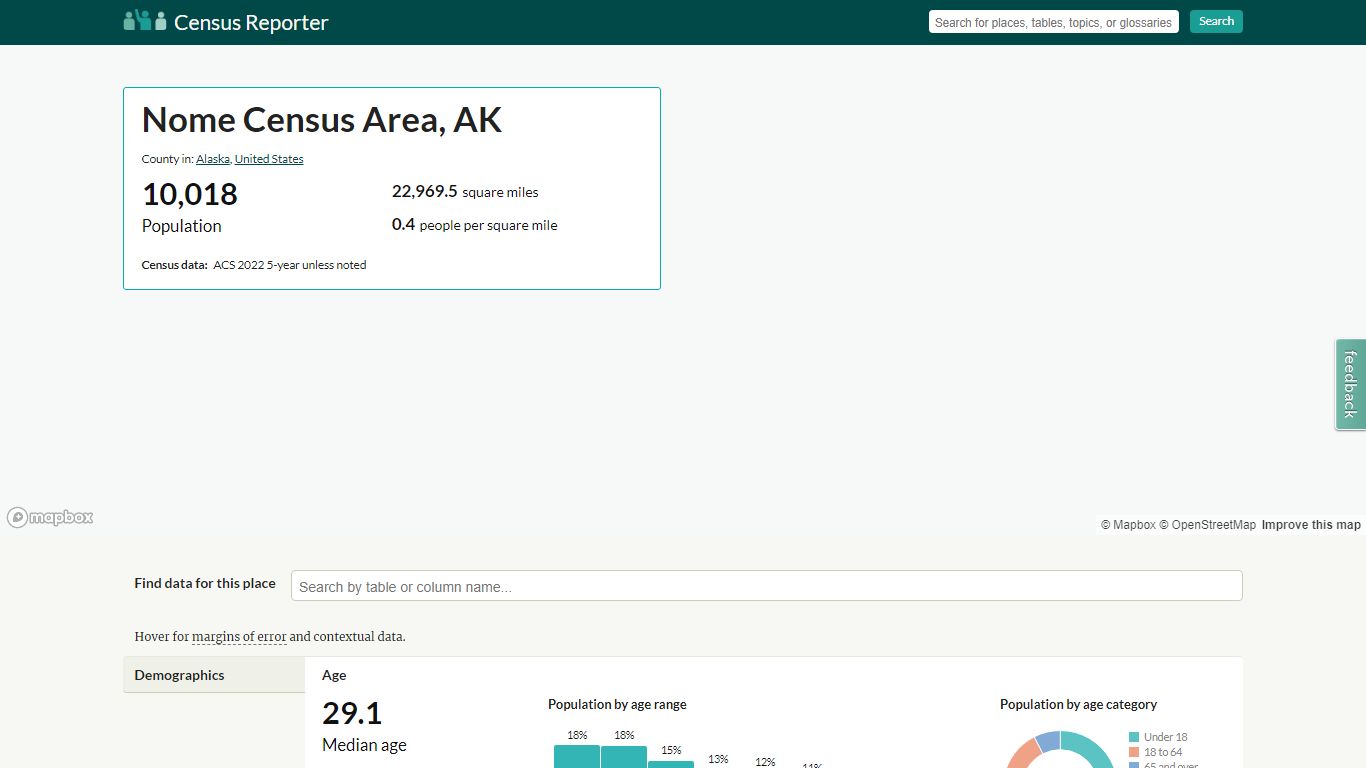Screen dimensions: 1366x768
Task: Open the Alaska parent geography link
Action: point(213,159)
